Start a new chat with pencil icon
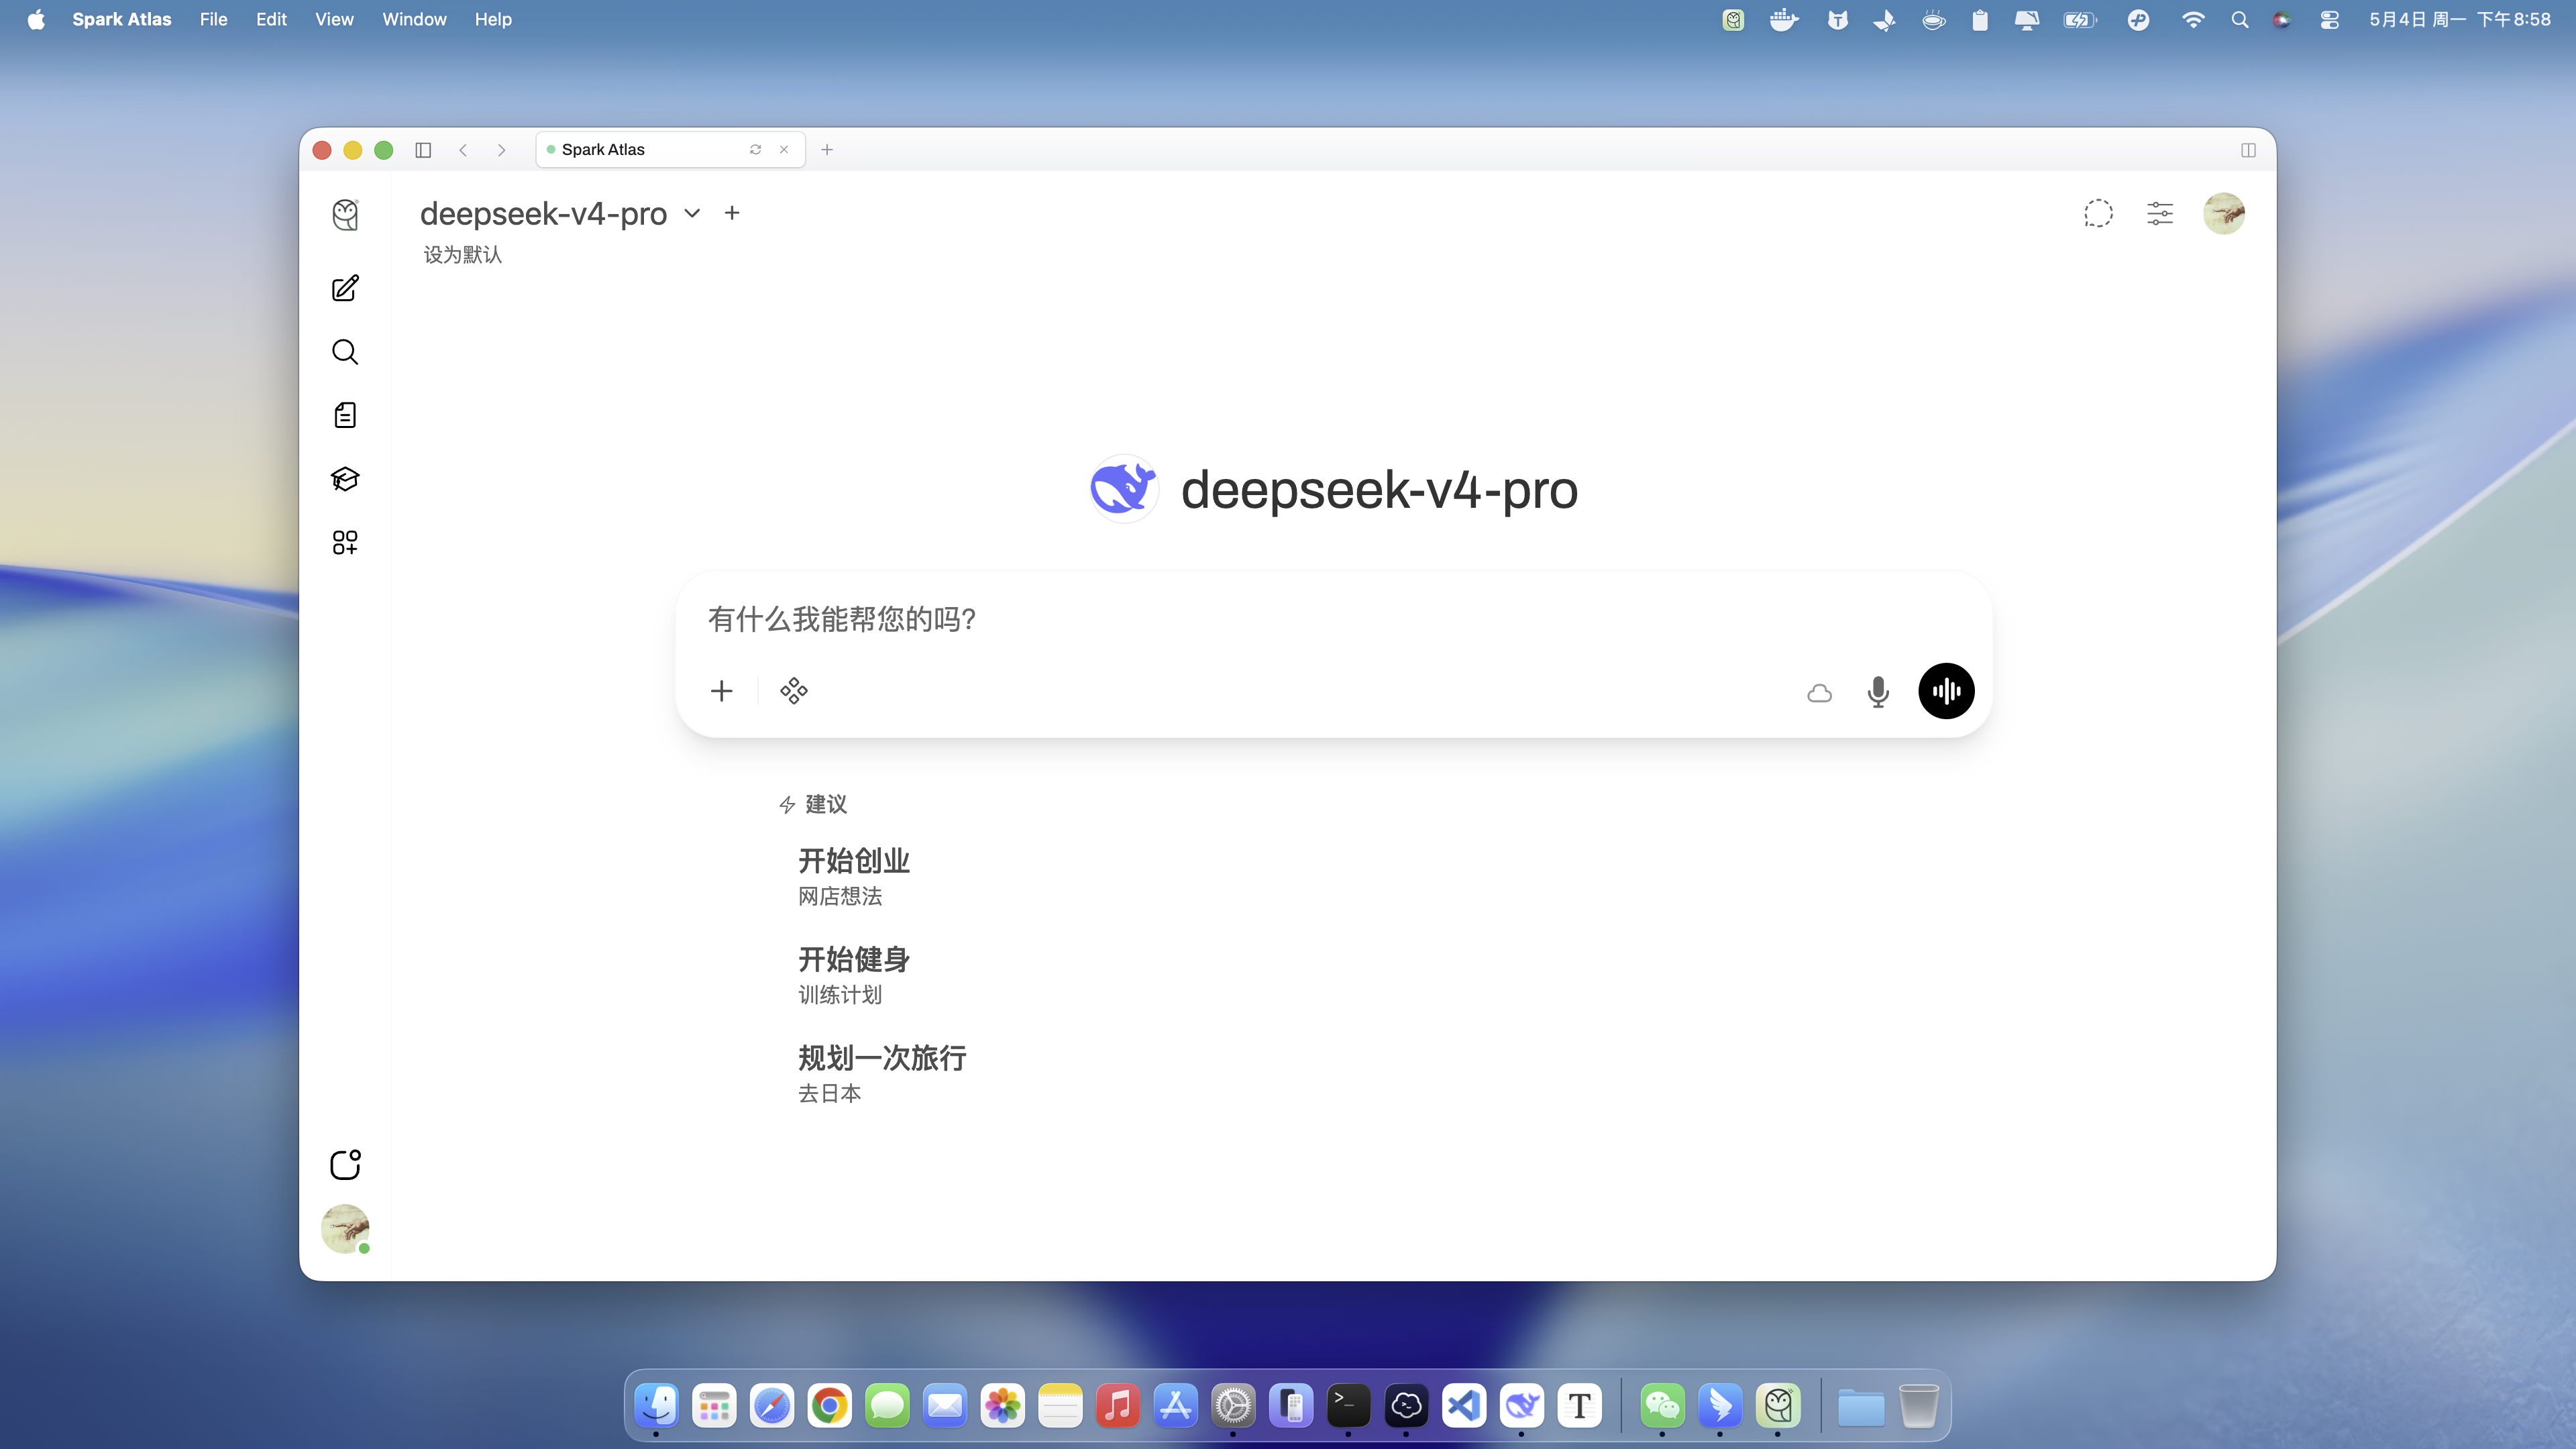 [x=345, y=288]
